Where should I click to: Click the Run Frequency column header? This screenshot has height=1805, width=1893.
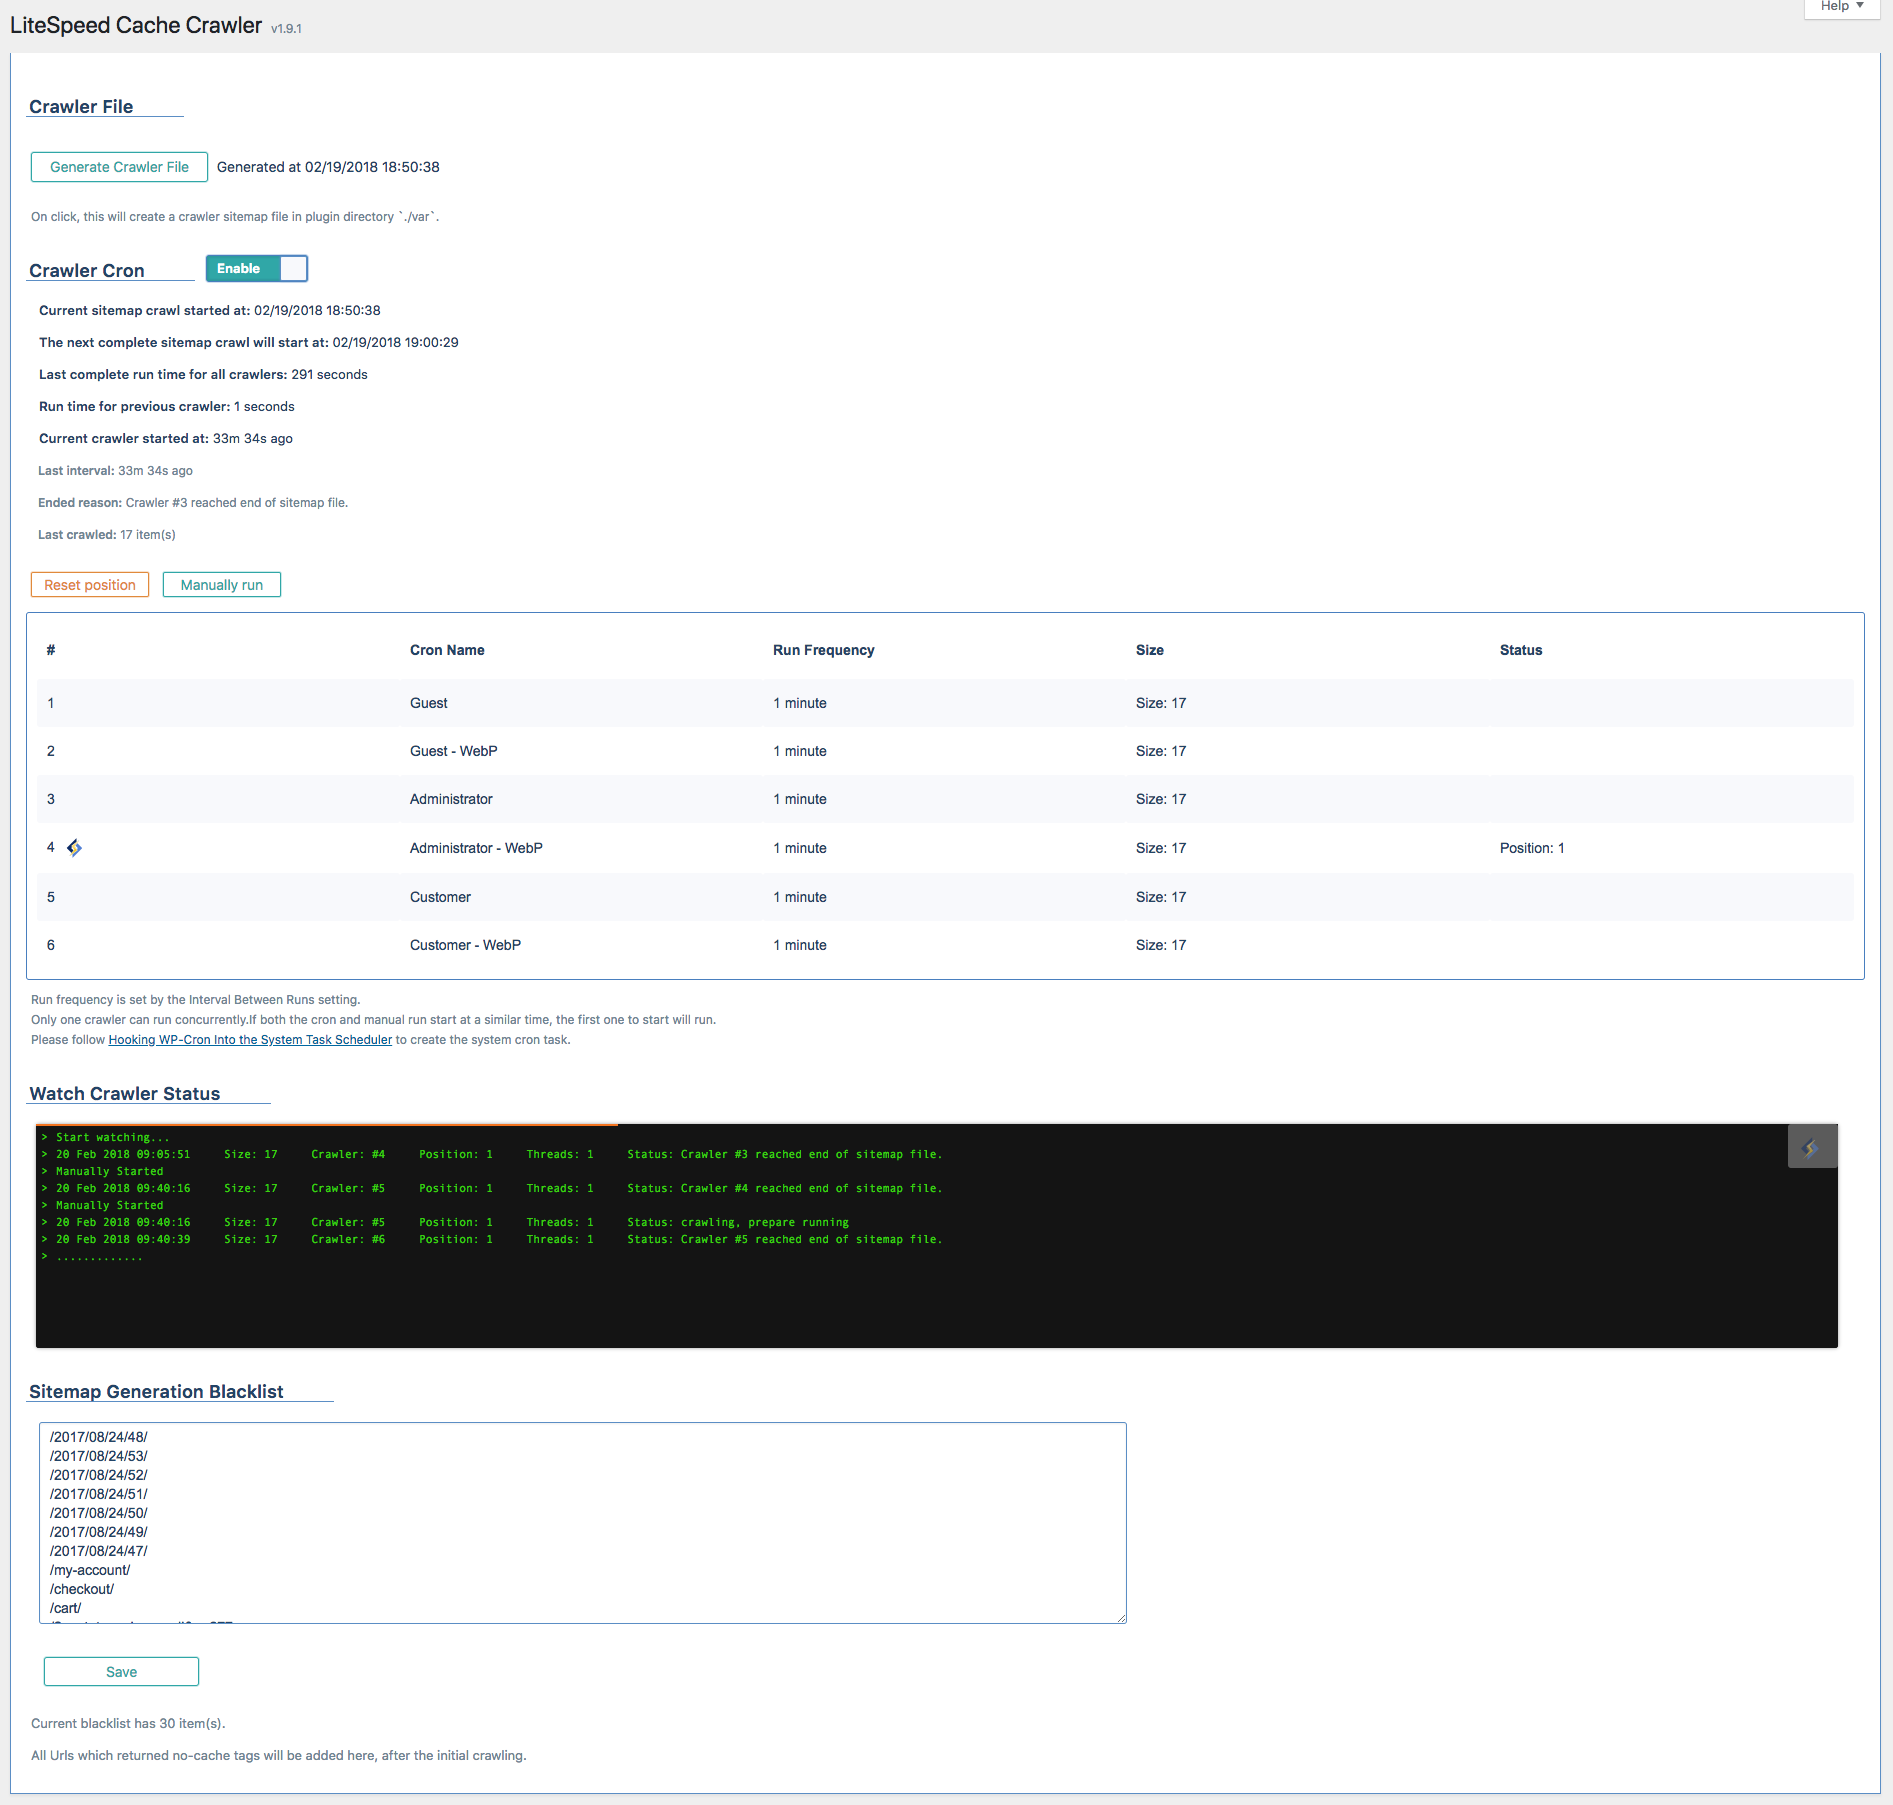click(x=823, y=650)
